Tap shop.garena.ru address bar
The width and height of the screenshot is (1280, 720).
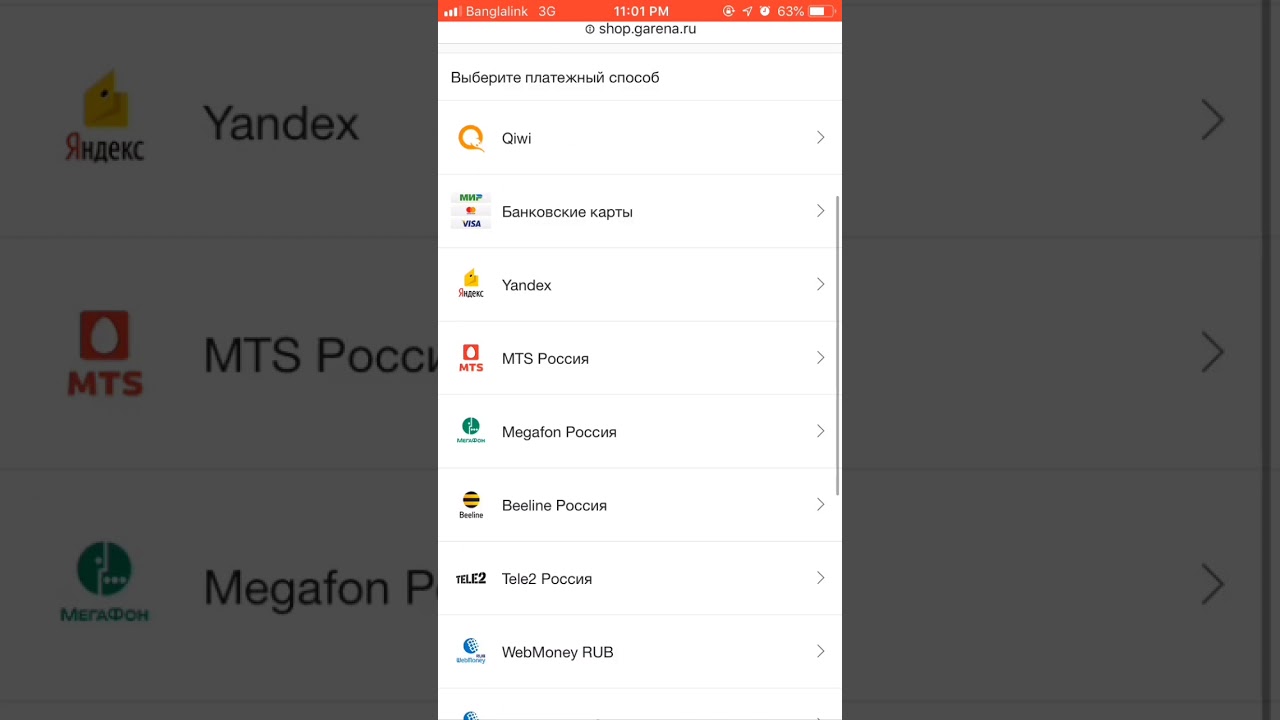click(x=640, y=29)
